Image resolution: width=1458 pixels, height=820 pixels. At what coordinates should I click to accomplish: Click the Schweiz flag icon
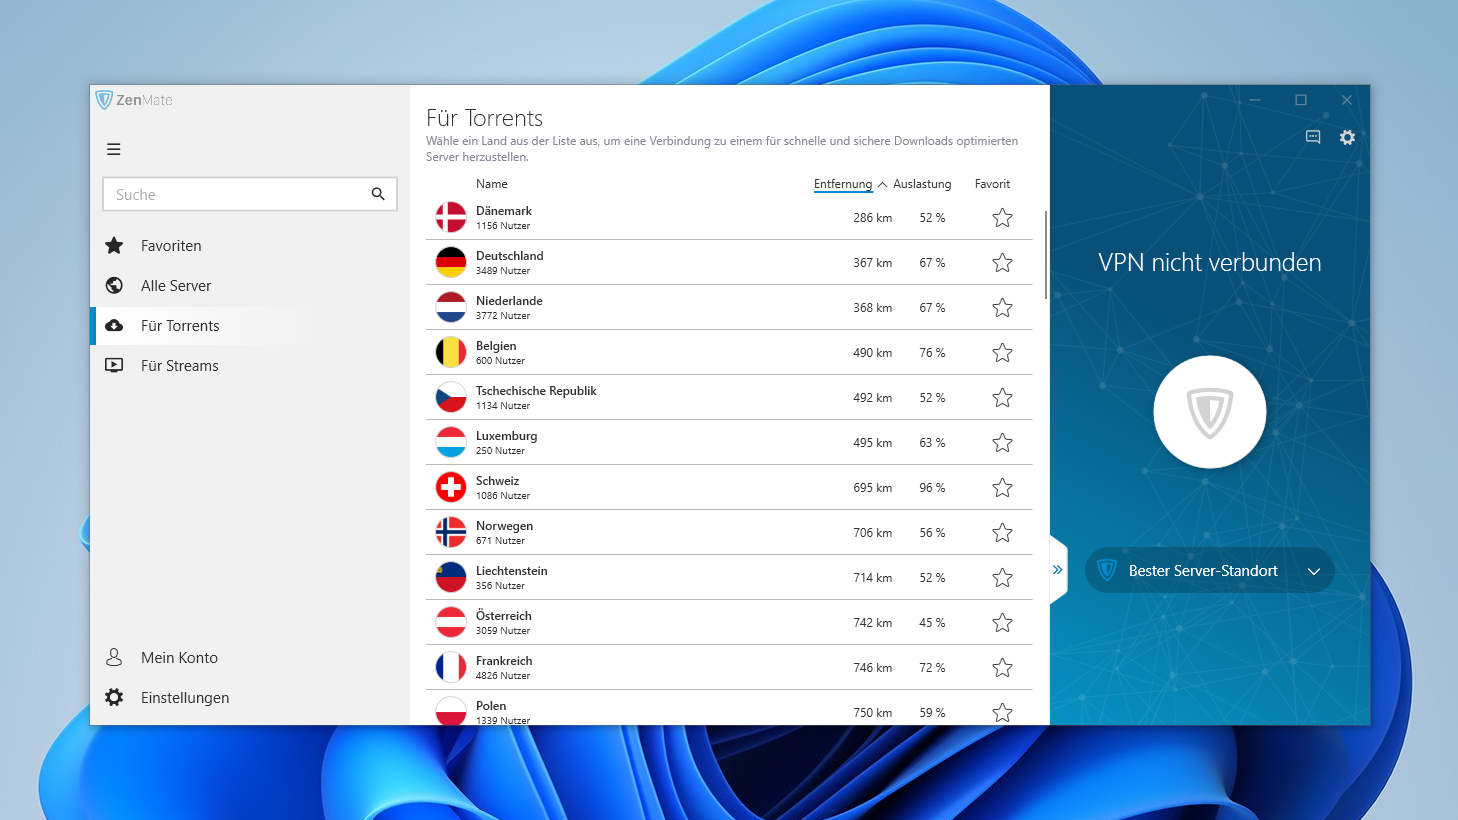tap(451, 487)
